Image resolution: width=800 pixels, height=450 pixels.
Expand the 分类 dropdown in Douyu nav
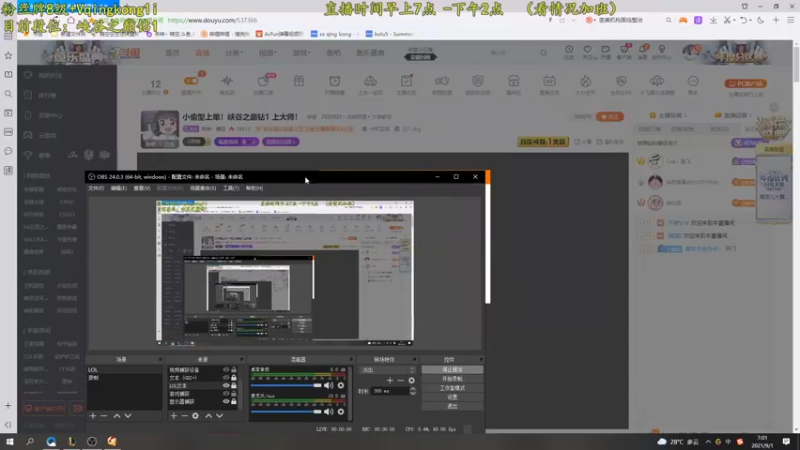point(234,53)
